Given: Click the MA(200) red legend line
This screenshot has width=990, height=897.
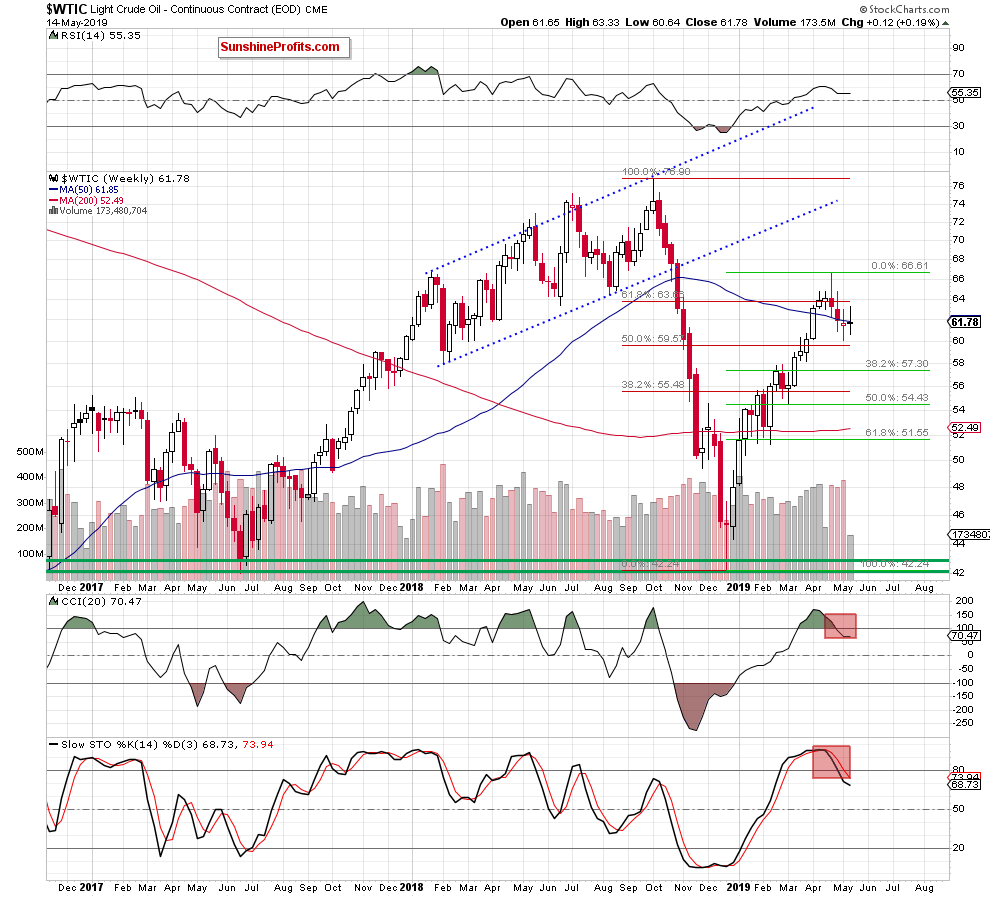Looking at the screenshot, I should pos(54,201).
